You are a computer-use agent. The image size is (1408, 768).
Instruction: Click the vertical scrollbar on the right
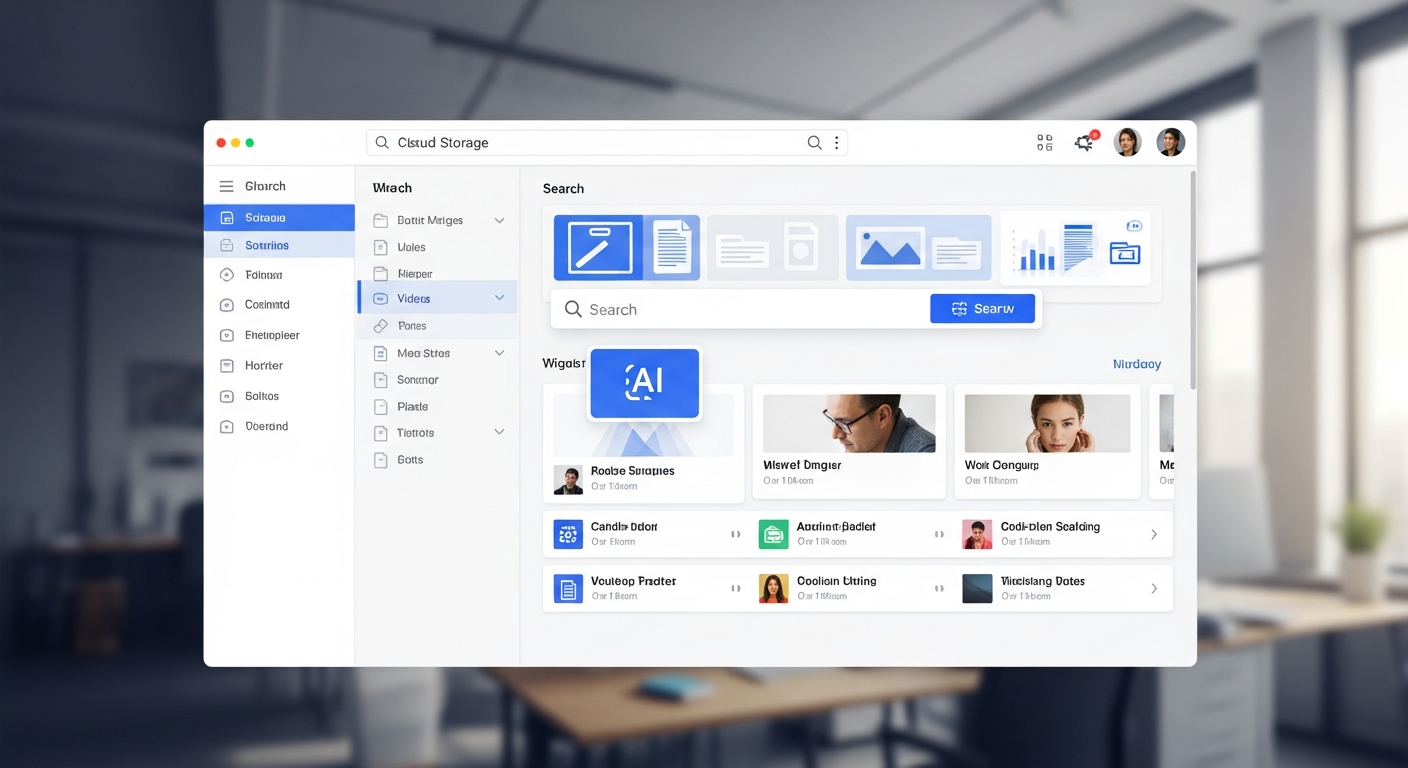click(x=1191, y=280)
